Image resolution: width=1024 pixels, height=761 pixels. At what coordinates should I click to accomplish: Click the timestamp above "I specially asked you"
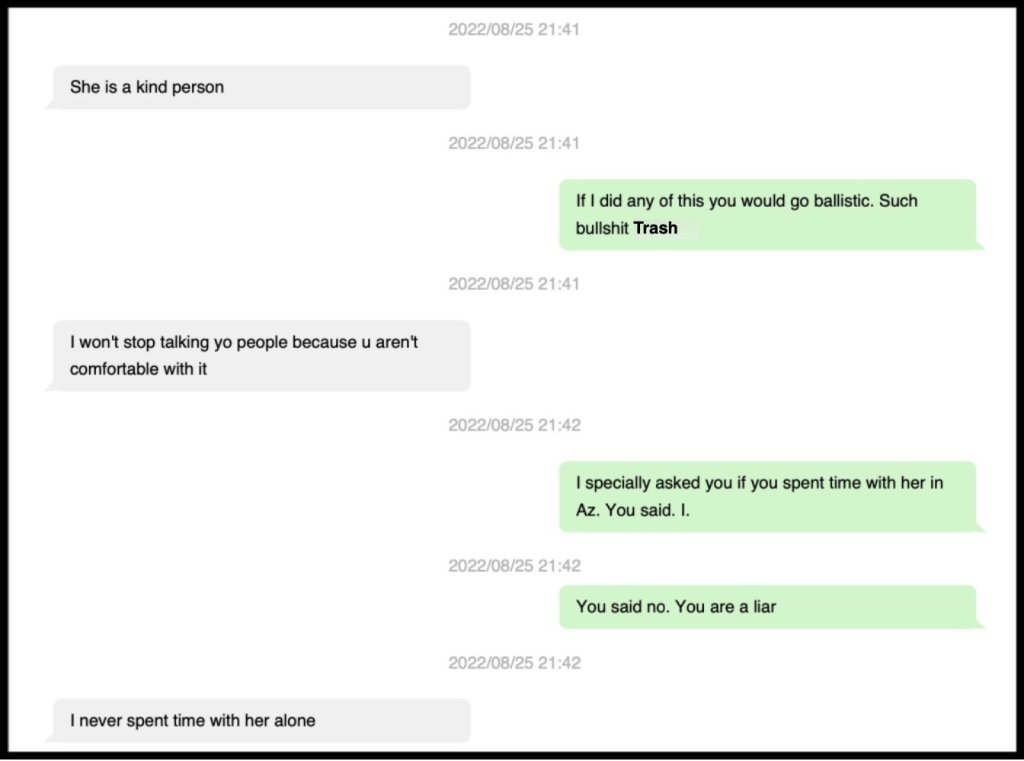(x=513, y=425)
